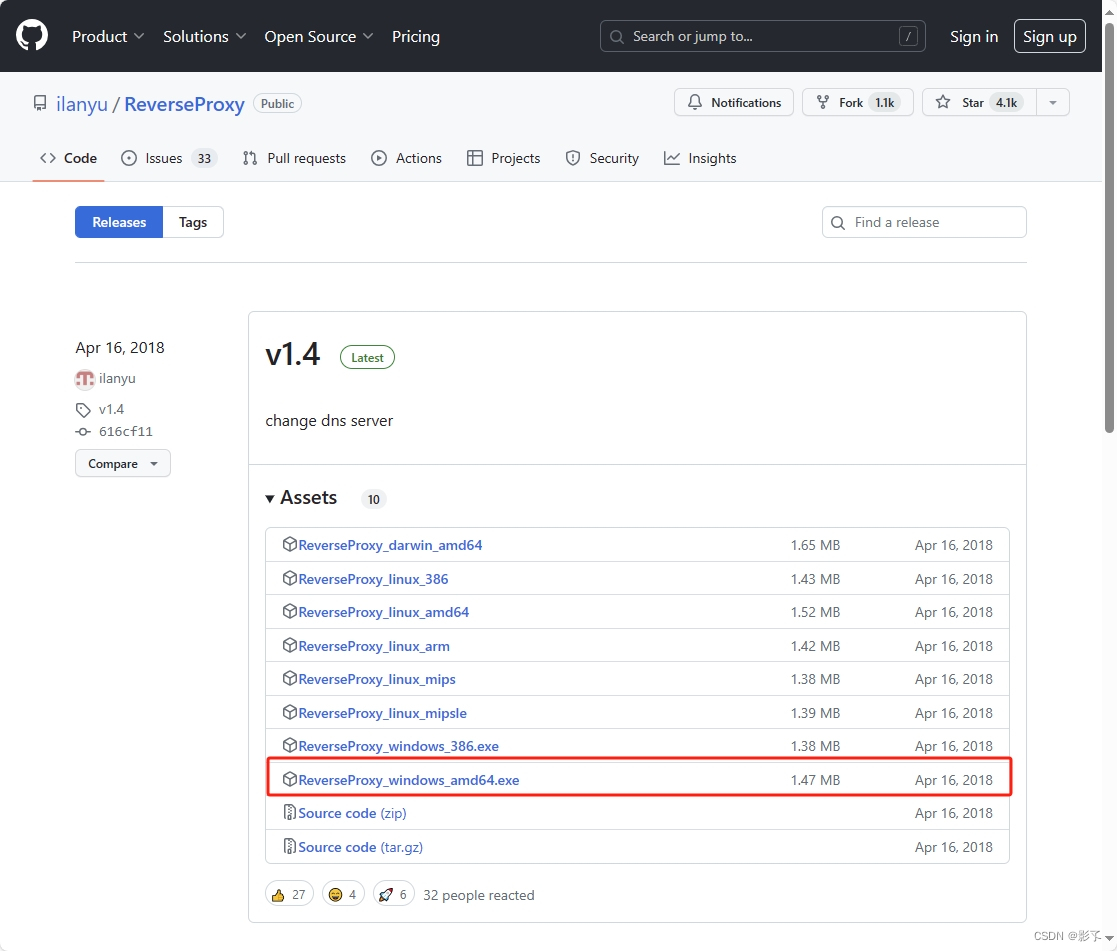The height and width of the screenshot is (951, 1117).
Task: Open the star lists dropdown arrow
Action: pyautogui.click(x=1053, y=103)
